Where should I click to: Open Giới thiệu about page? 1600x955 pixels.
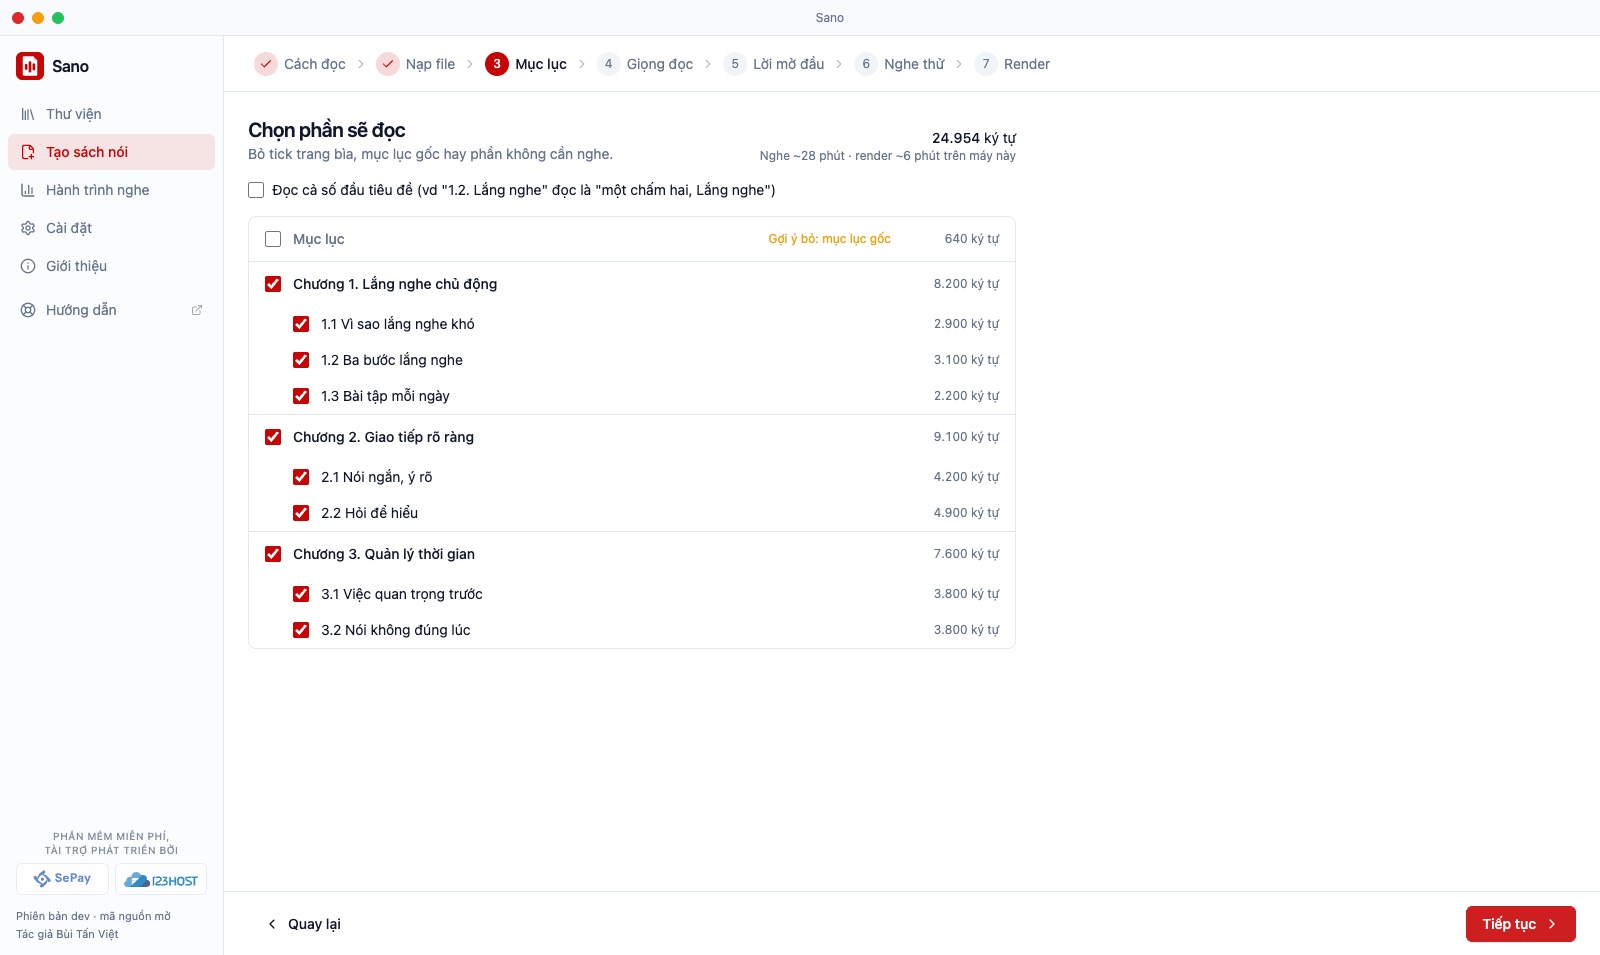(x=111, y=266)
